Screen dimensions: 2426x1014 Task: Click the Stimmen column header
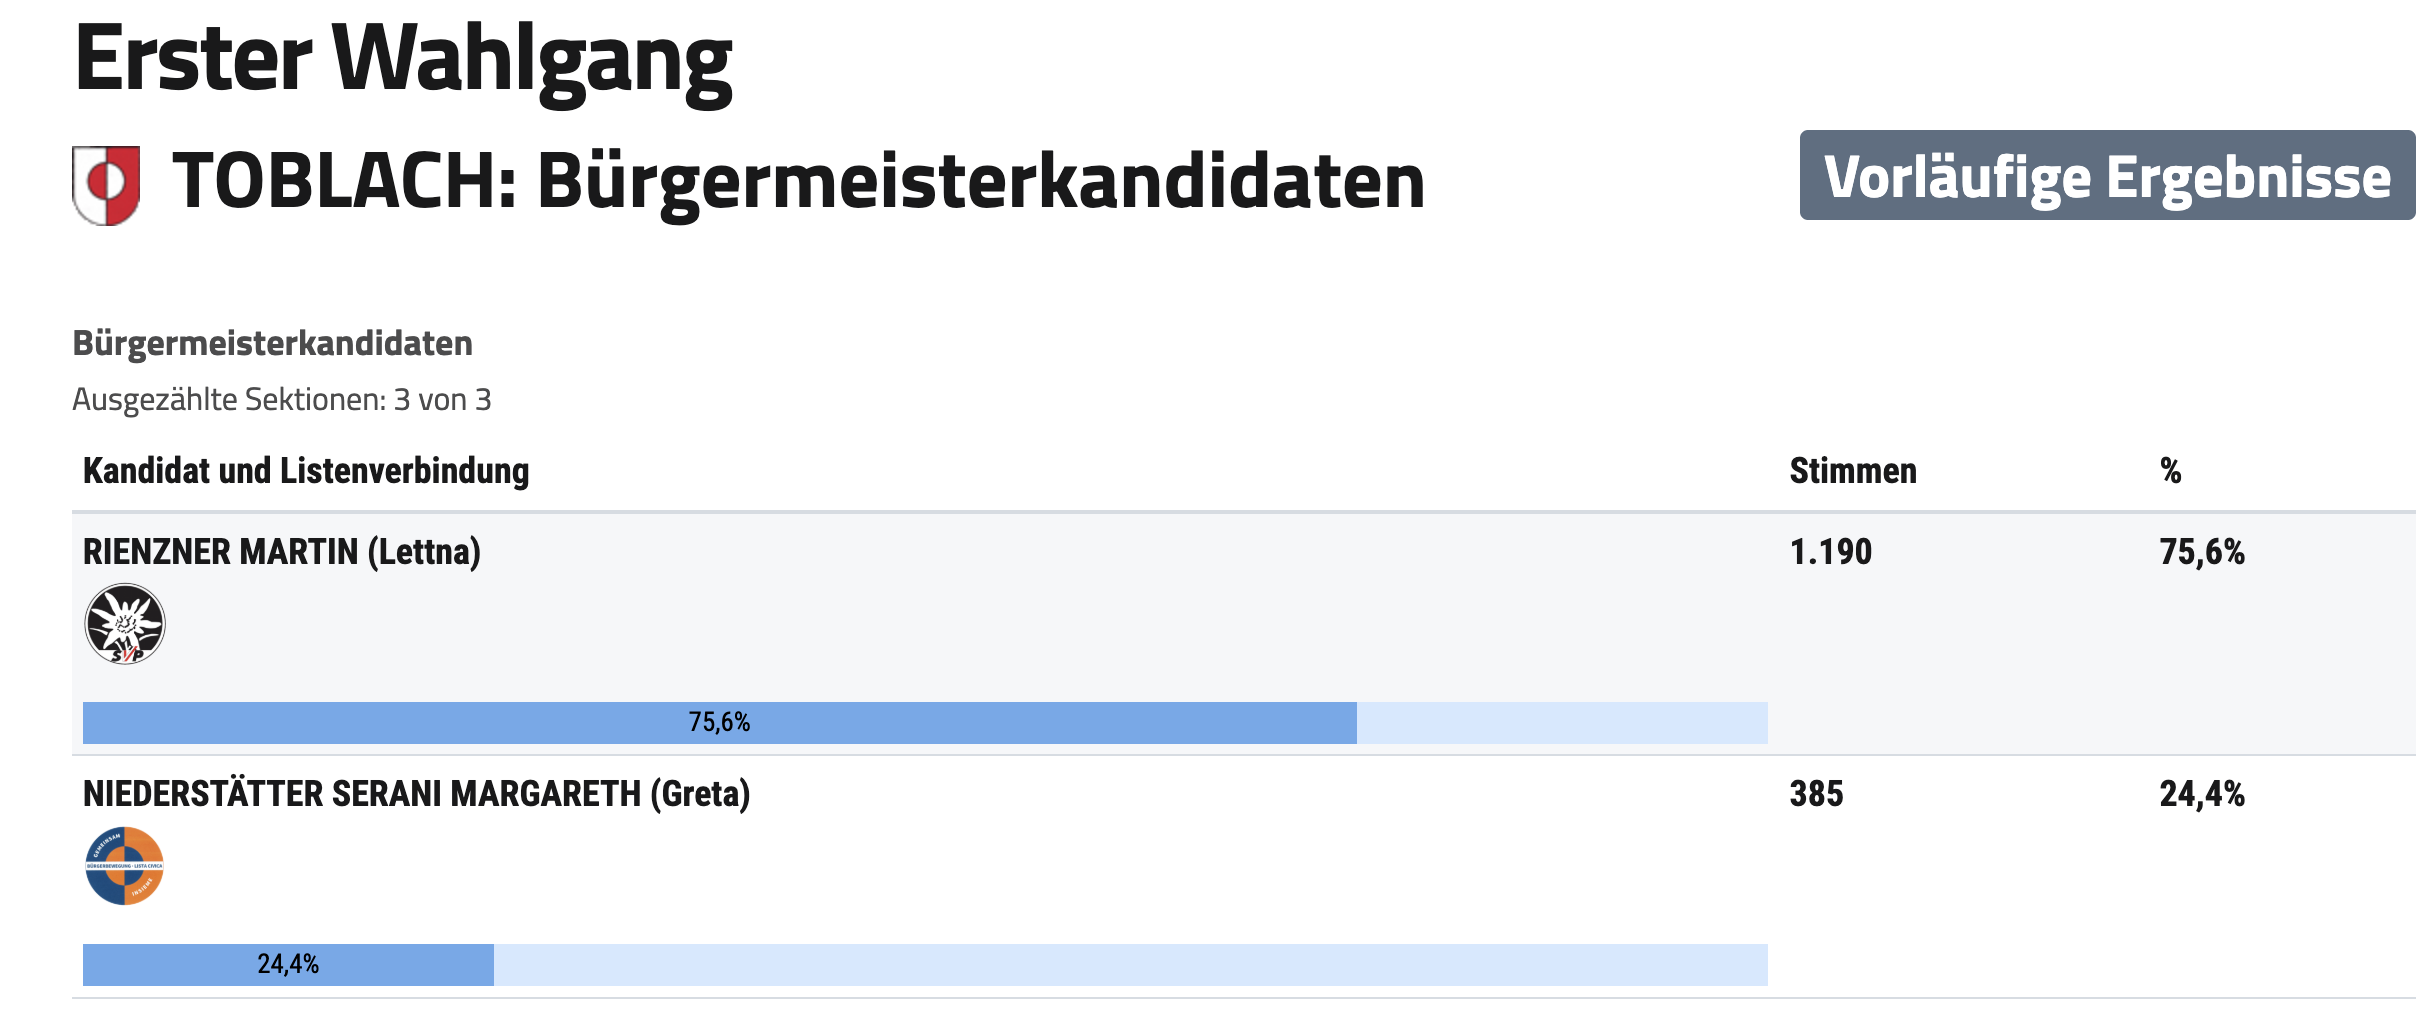tap(1852, 470)
